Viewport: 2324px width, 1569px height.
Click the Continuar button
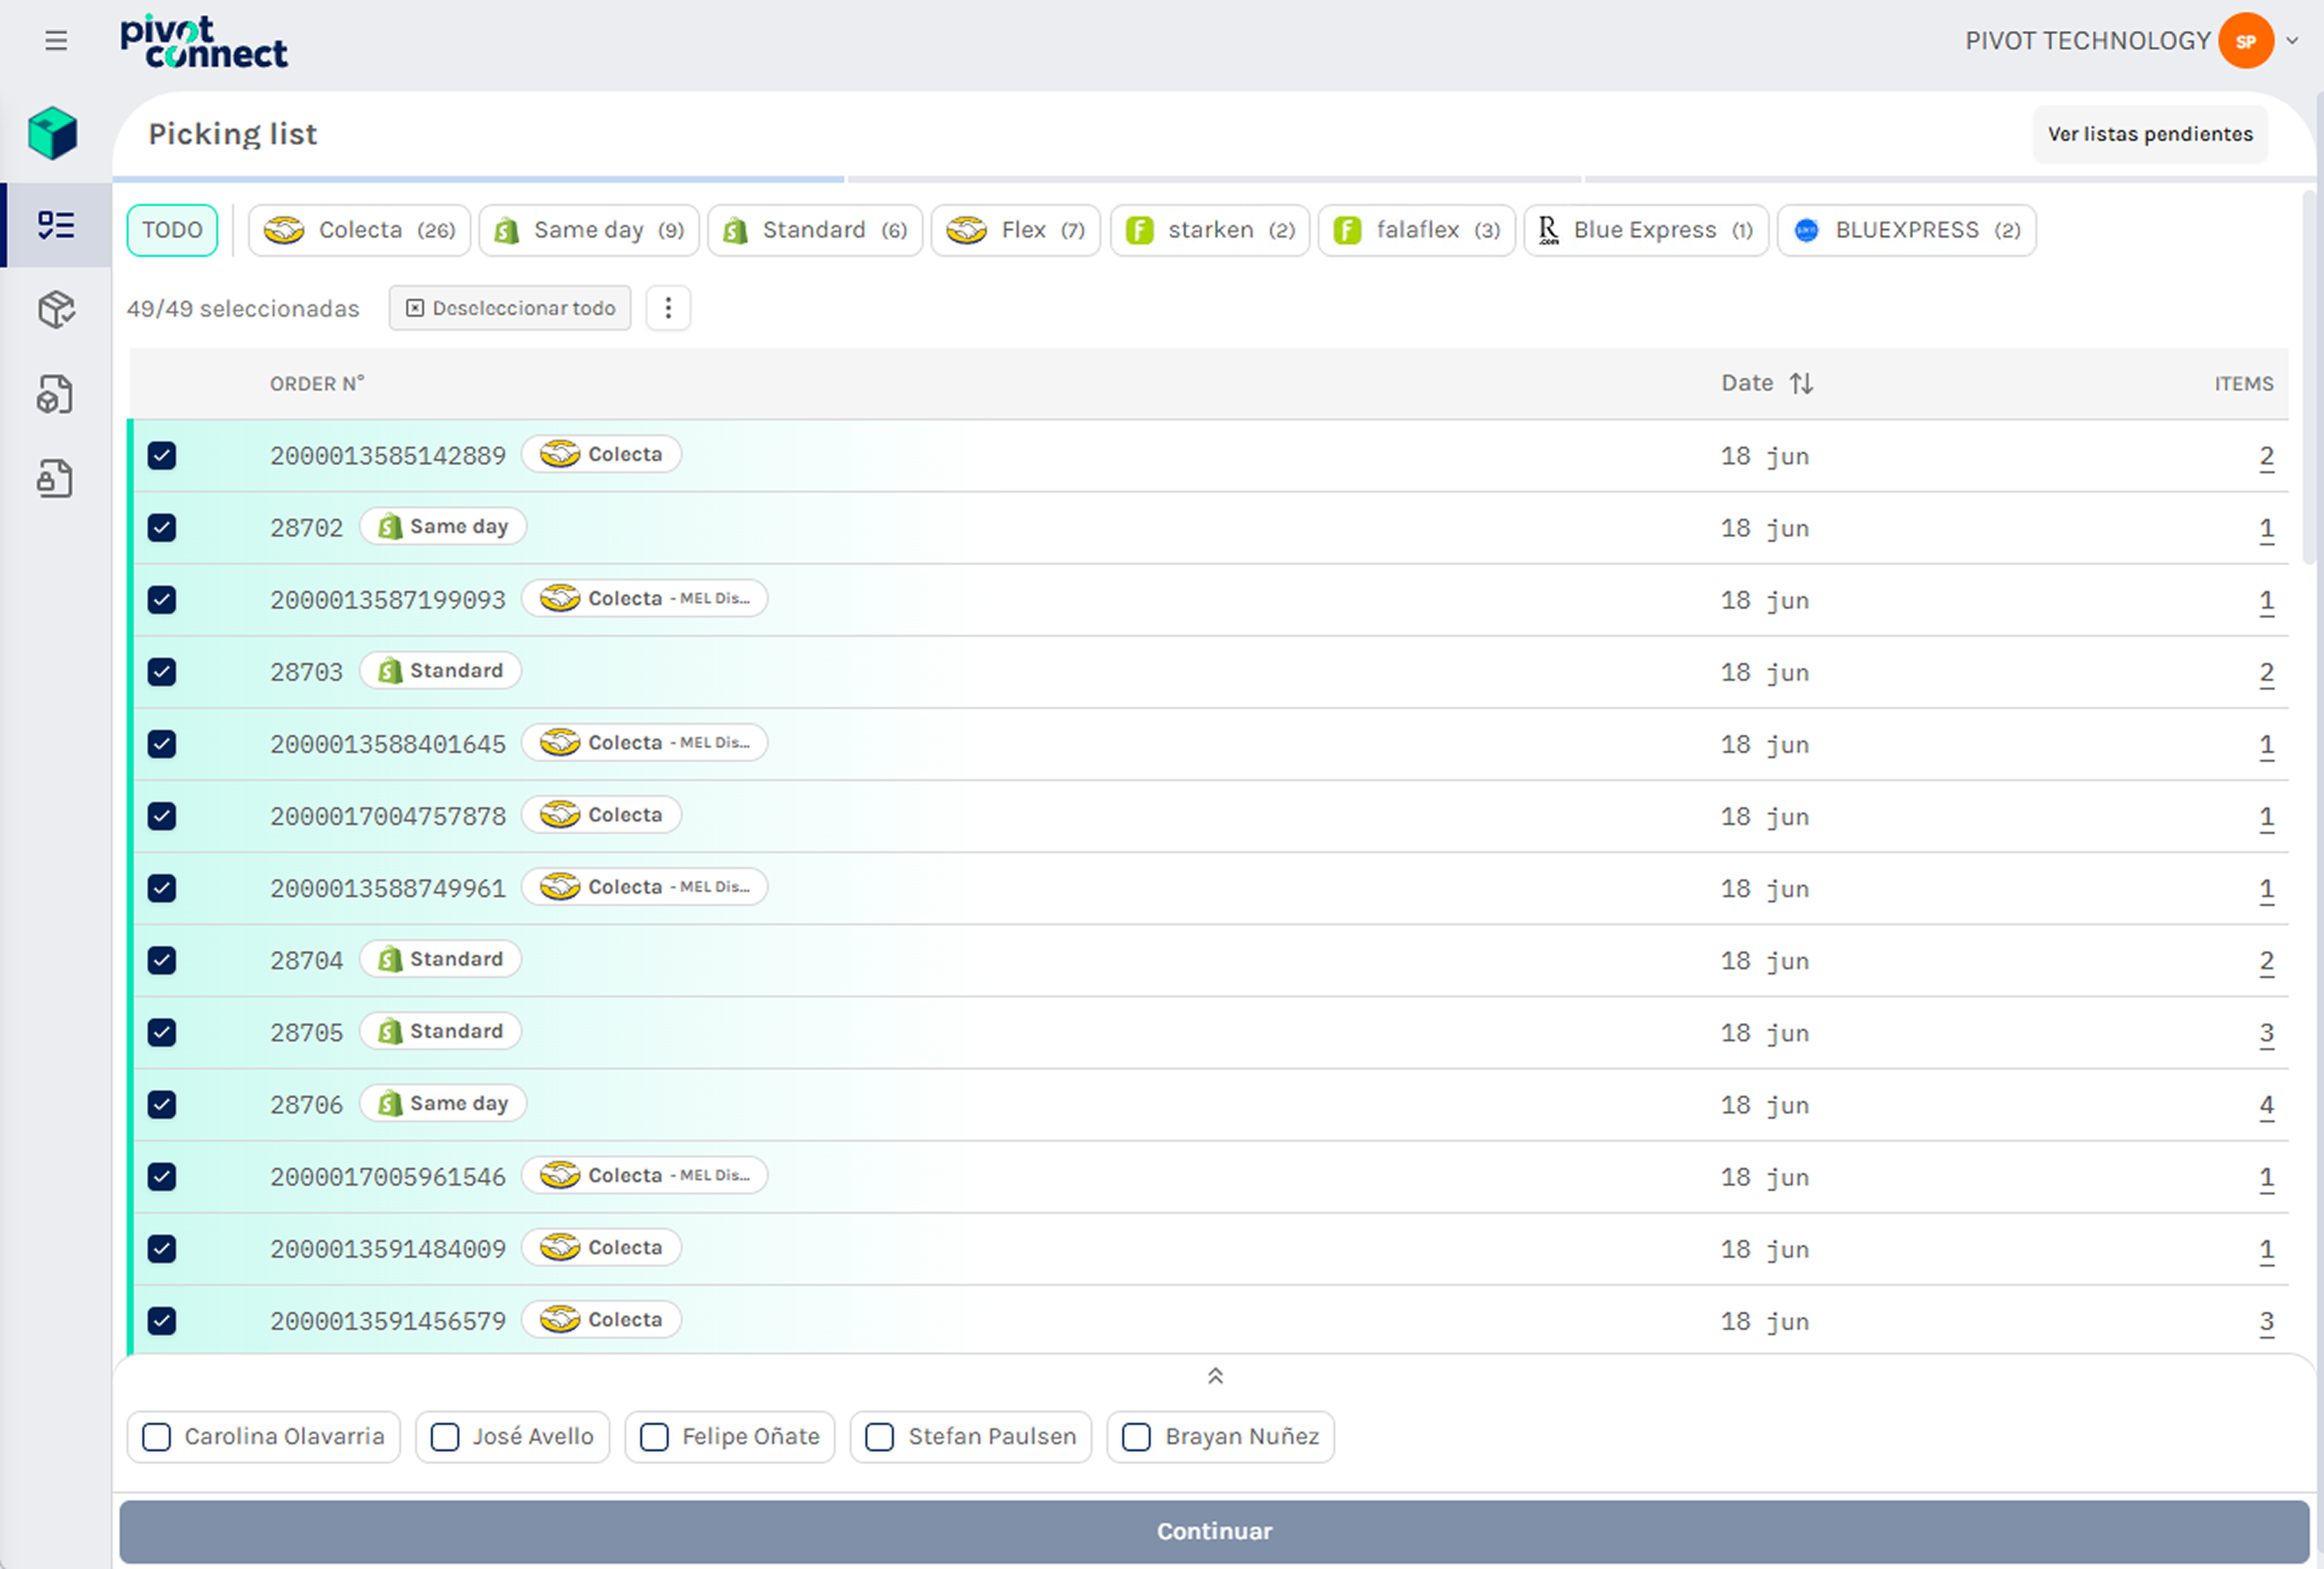pyautogui.click(x=1214, y=1531)
